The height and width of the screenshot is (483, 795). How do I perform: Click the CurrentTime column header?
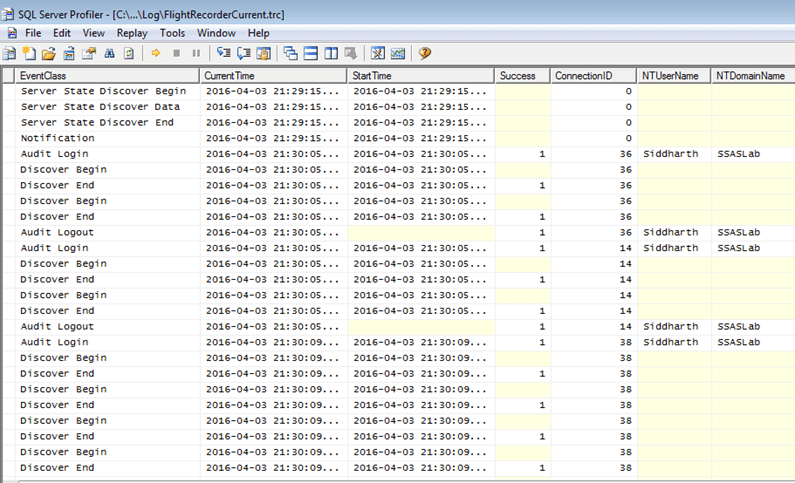point(273,76)
